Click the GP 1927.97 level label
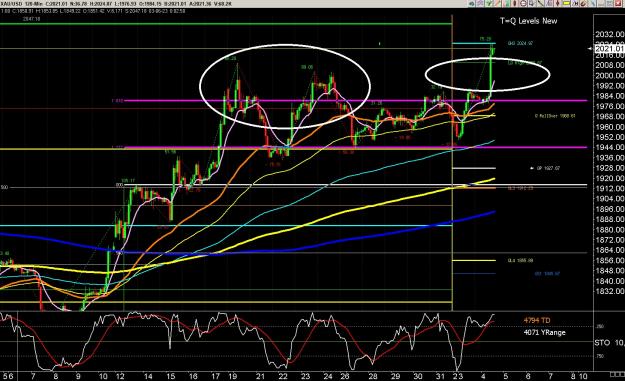 point(548,168)
